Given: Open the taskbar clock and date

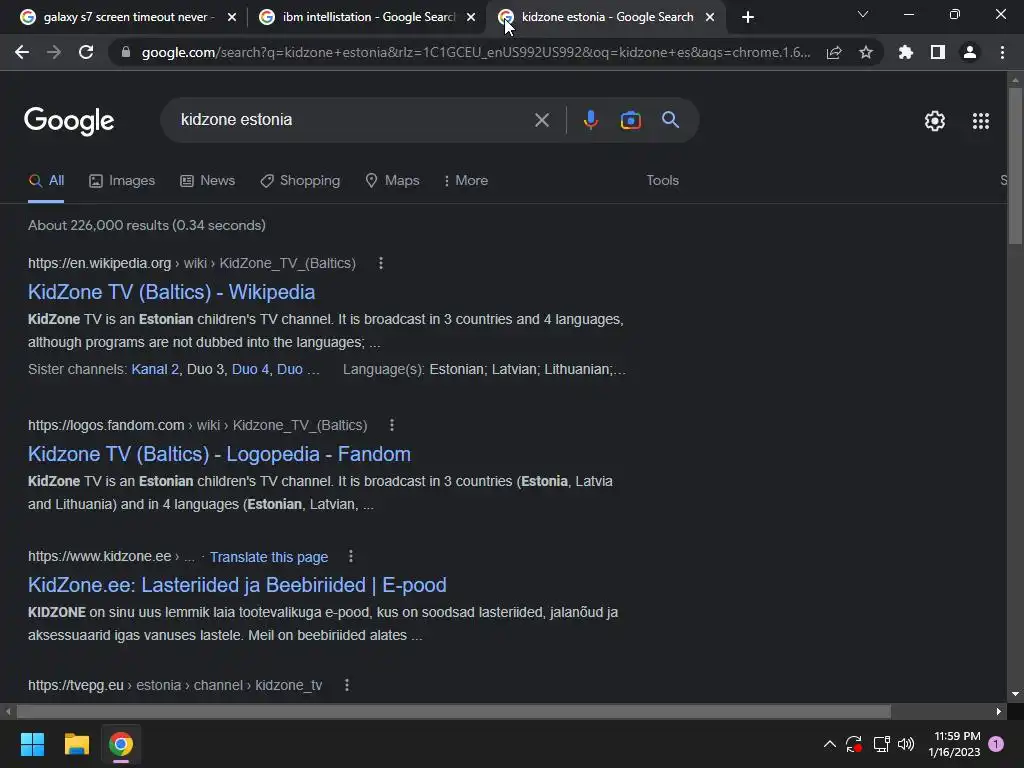Looking at the screenshot, I should (x=955, y=744).
